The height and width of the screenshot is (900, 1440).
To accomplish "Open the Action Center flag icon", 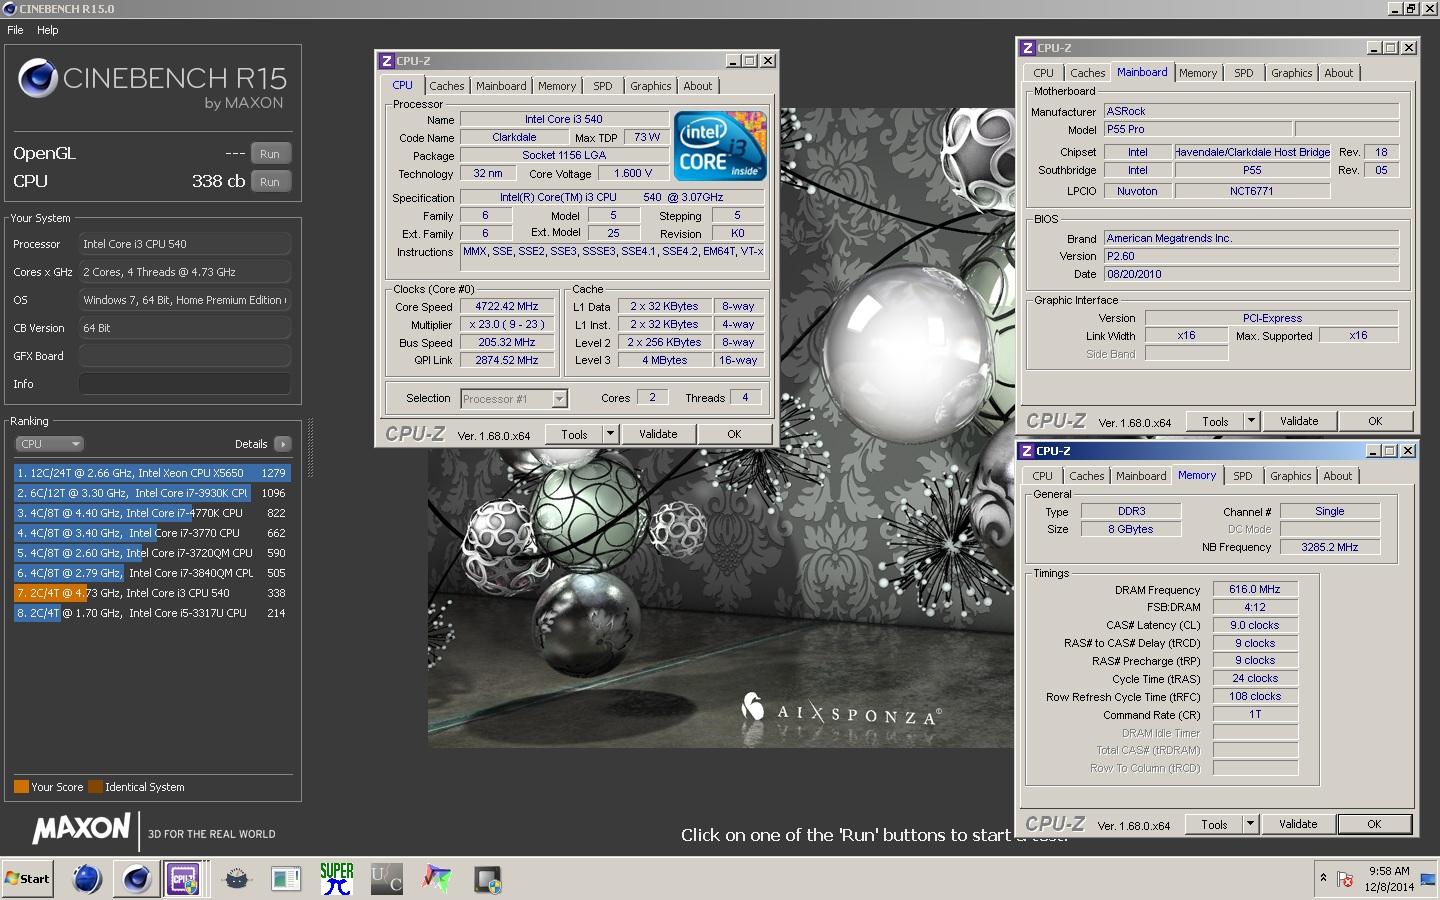I will click(1346, 879).
